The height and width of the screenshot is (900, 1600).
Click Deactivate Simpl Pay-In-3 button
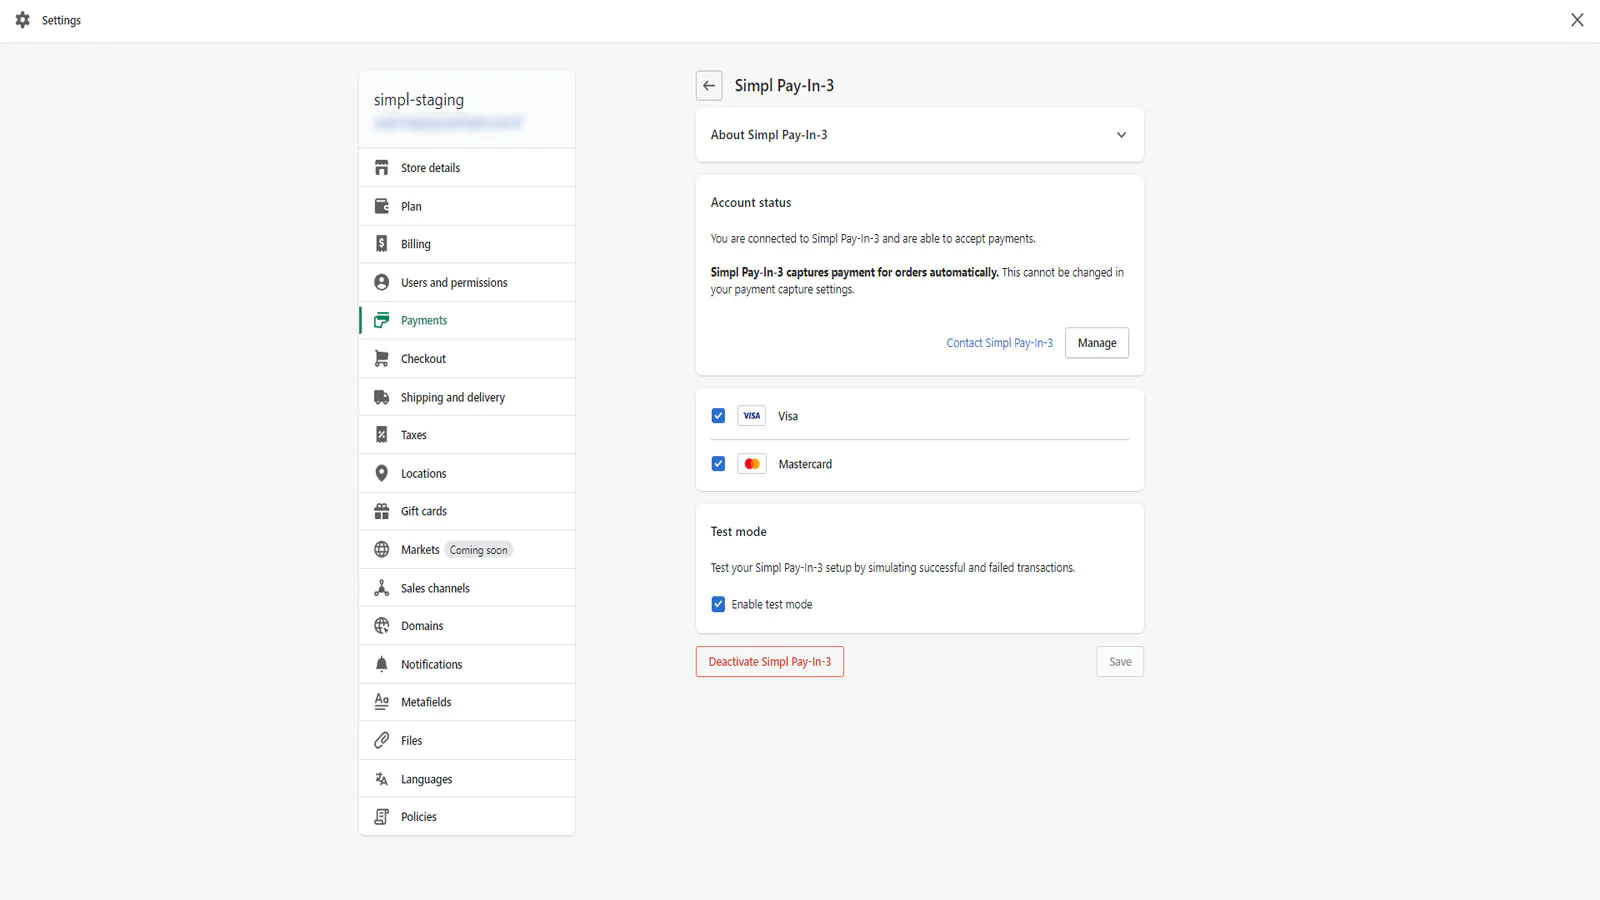tap(769, 662)
